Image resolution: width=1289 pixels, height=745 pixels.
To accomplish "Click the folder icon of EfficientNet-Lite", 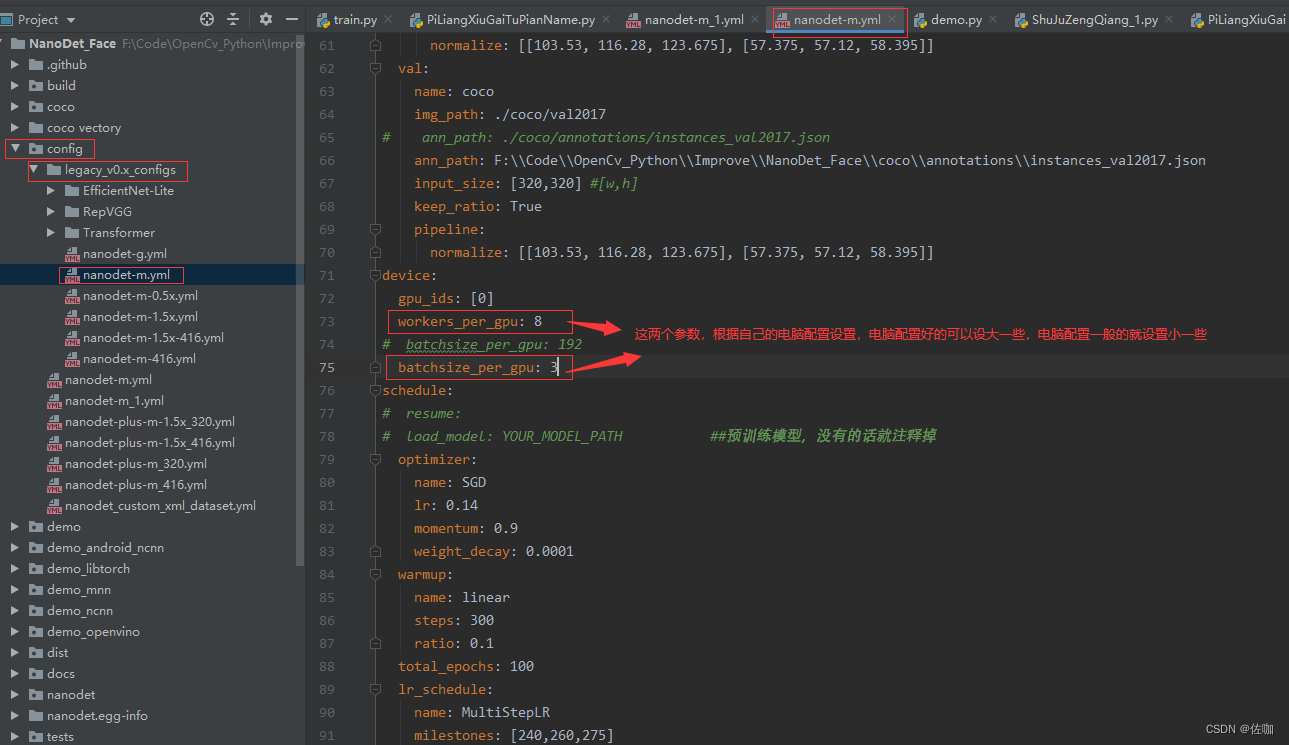I will [72, 191].
